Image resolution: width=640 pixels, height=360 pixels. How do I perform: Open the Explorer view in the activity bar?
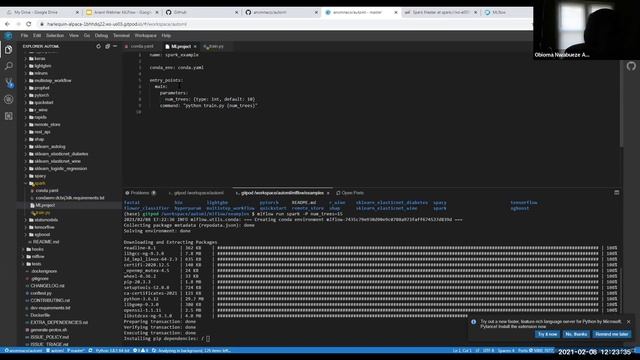tap(9, 50)
